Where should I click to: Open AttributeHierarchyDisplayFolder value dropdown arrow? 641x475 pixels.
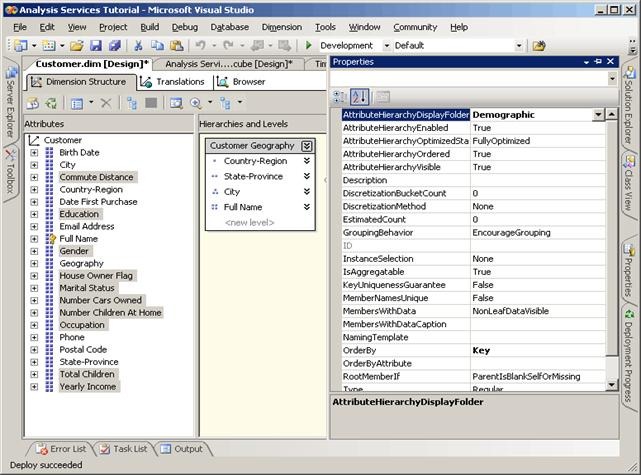click(598, 115)
